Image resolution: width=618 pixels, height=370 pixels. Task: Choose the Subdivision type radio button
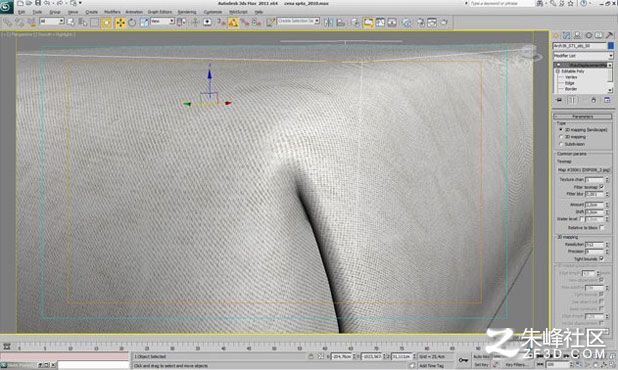pyautogui.click(x=560, y=144)
